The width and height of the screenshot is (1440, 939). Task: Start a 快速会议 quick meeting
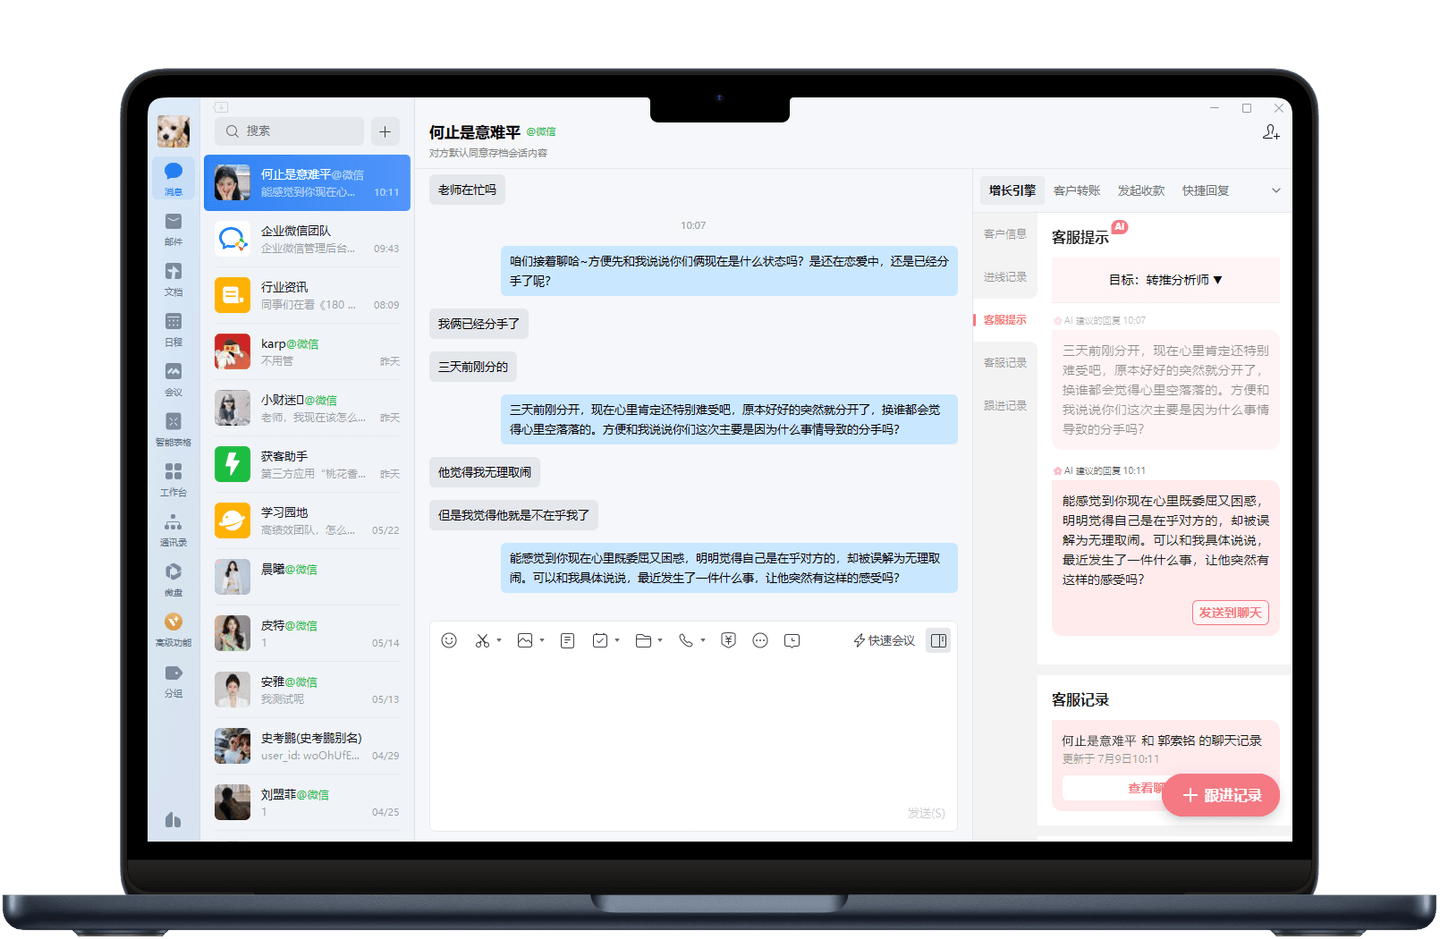pyautogui.click(x=884, y=640)
